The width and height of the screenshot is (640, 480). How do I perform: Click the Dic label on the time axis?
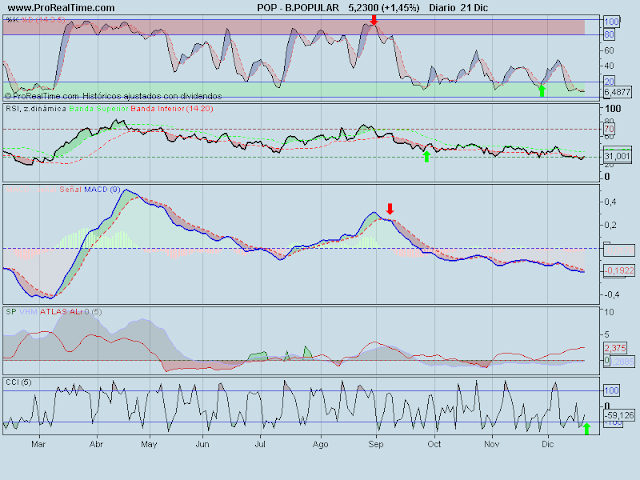pyautogui.click(x=547, y=444)
